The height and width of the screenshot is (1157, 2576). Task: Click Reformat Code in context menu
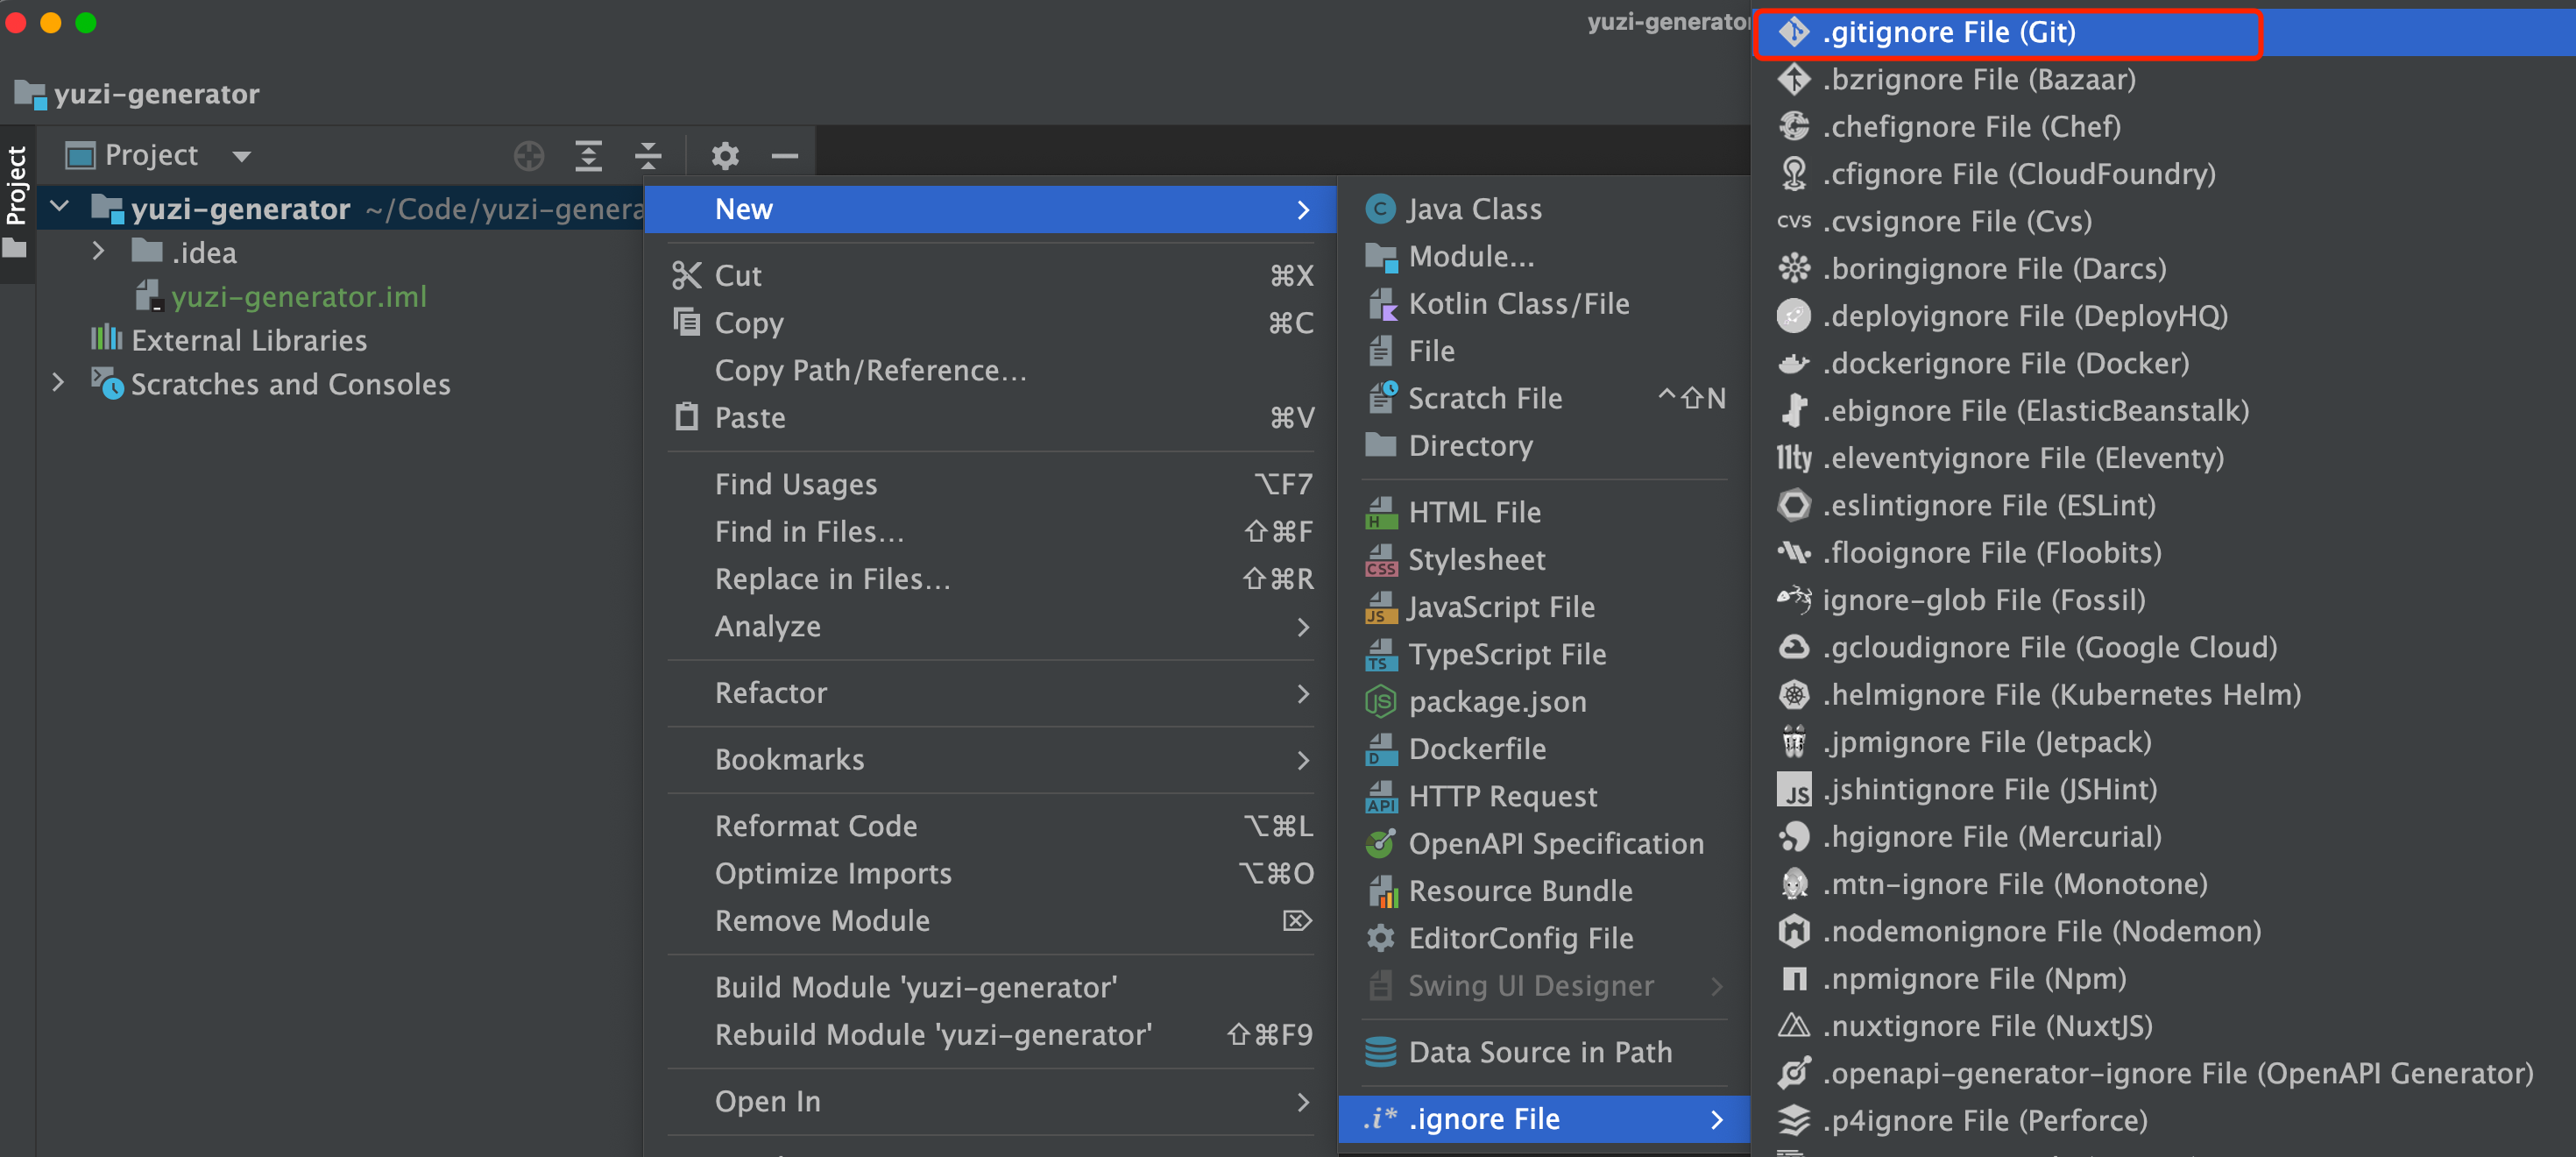[815, 826]
